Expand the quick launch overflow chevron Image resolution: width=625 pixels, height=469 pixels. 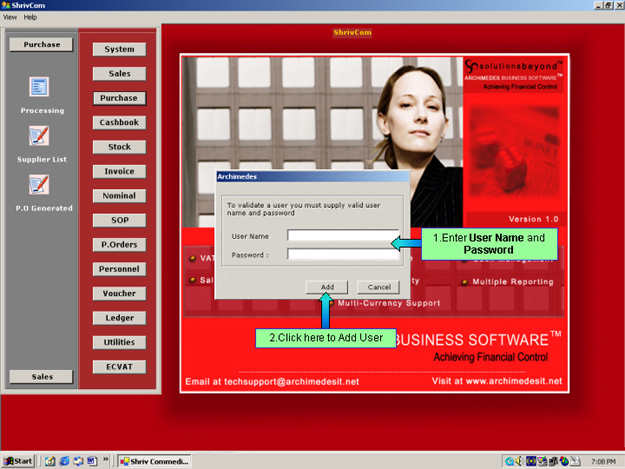(x=106, y=459)
